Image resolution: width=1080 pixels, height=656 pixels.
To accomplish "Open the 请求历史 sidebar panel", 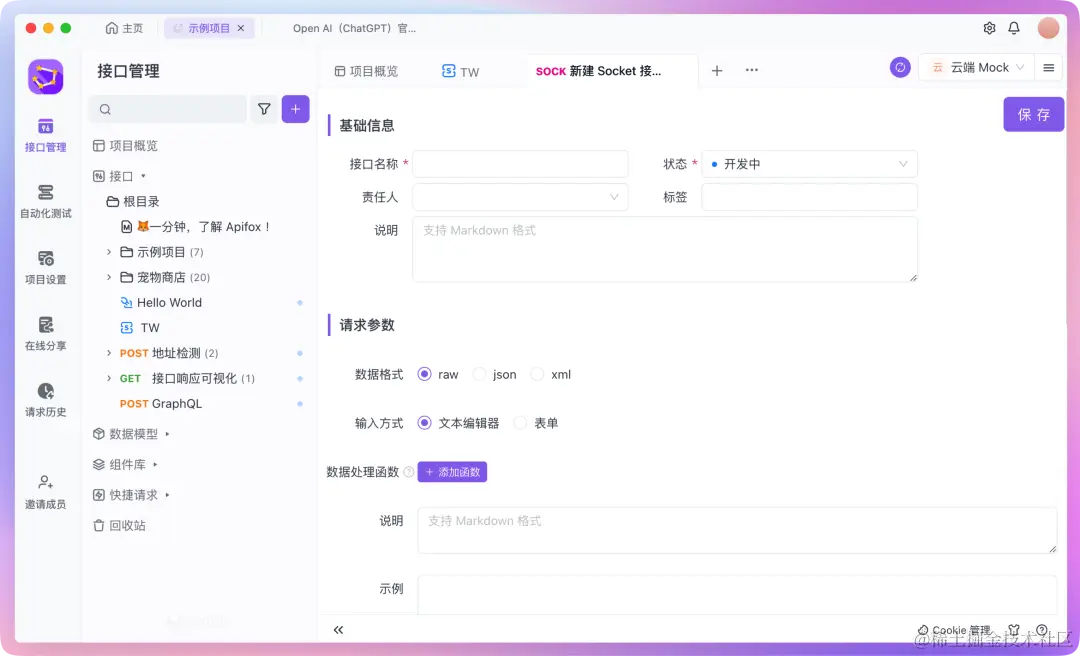I will [45, 398].
